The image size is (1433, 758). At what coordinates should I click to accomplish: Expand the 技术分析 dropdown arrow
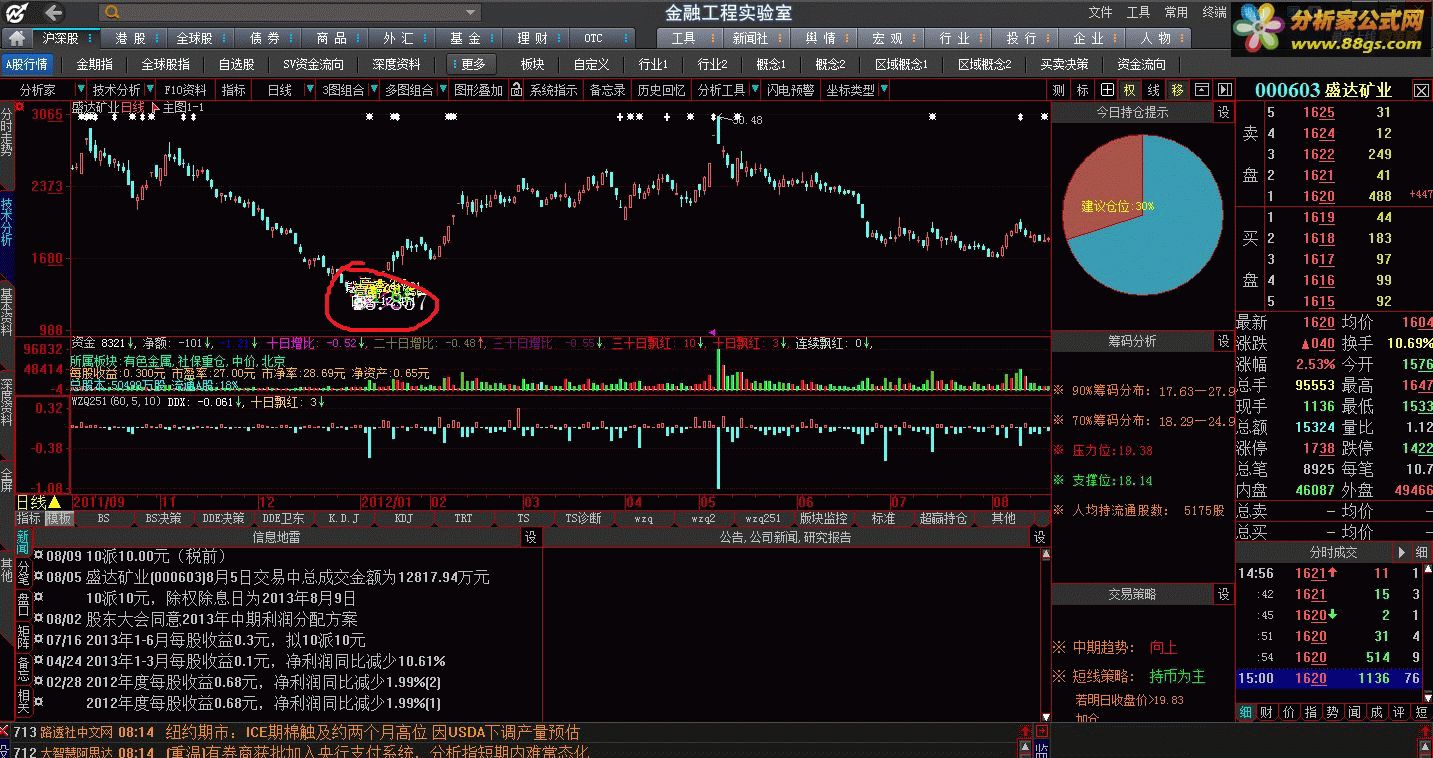(x=148, y=90)
